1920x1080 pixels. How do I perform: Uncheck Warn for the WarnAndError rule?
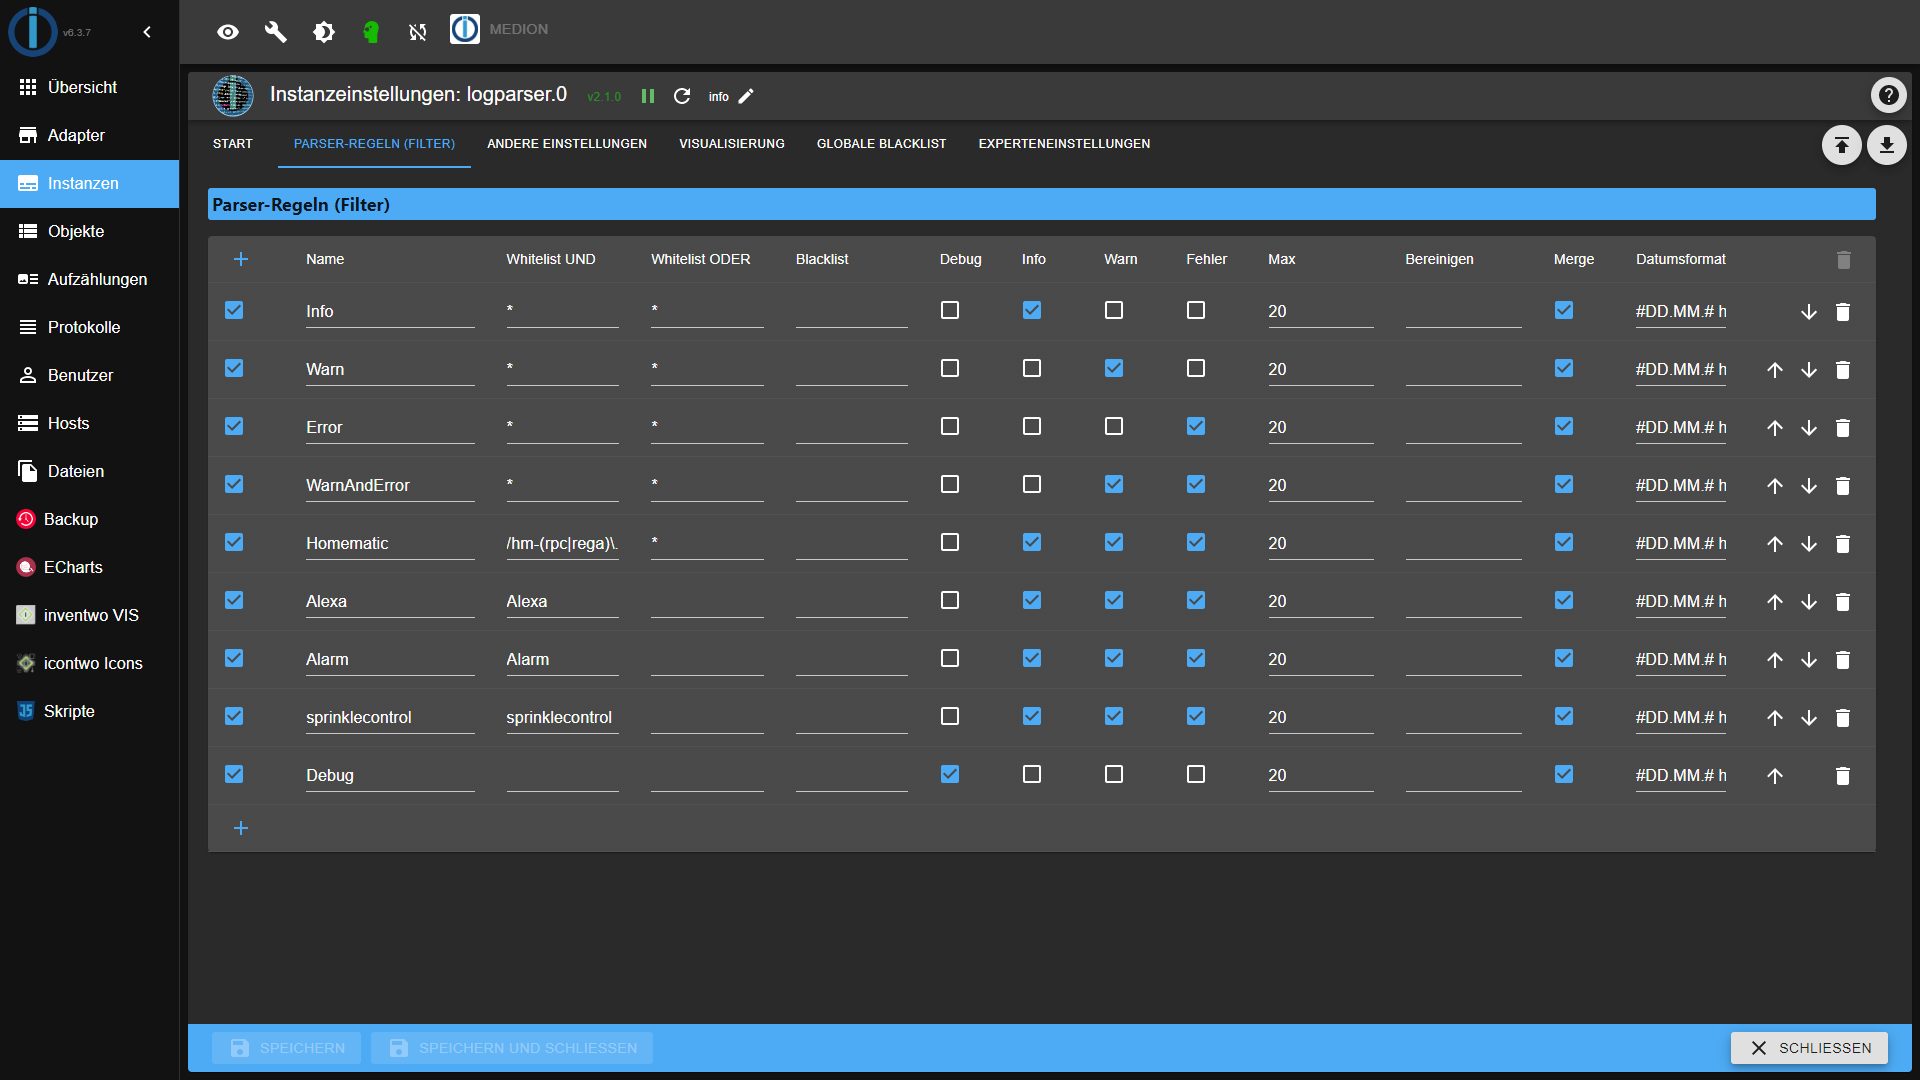pyautogui.click(x=1114, y=484)
